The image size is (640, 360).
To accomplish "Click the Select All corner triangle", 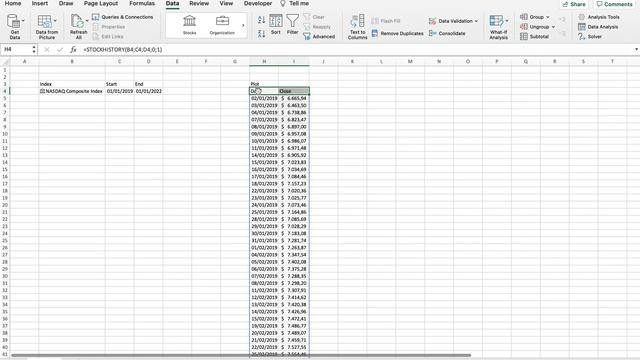I will [5, 62].
